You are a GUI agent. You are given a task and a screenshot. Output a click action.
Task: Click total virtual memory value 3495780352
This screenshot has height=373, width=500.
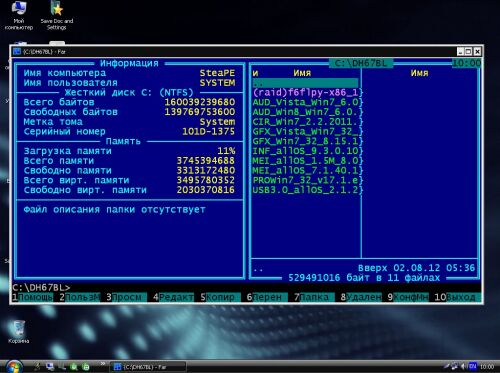tap(206, 180)
